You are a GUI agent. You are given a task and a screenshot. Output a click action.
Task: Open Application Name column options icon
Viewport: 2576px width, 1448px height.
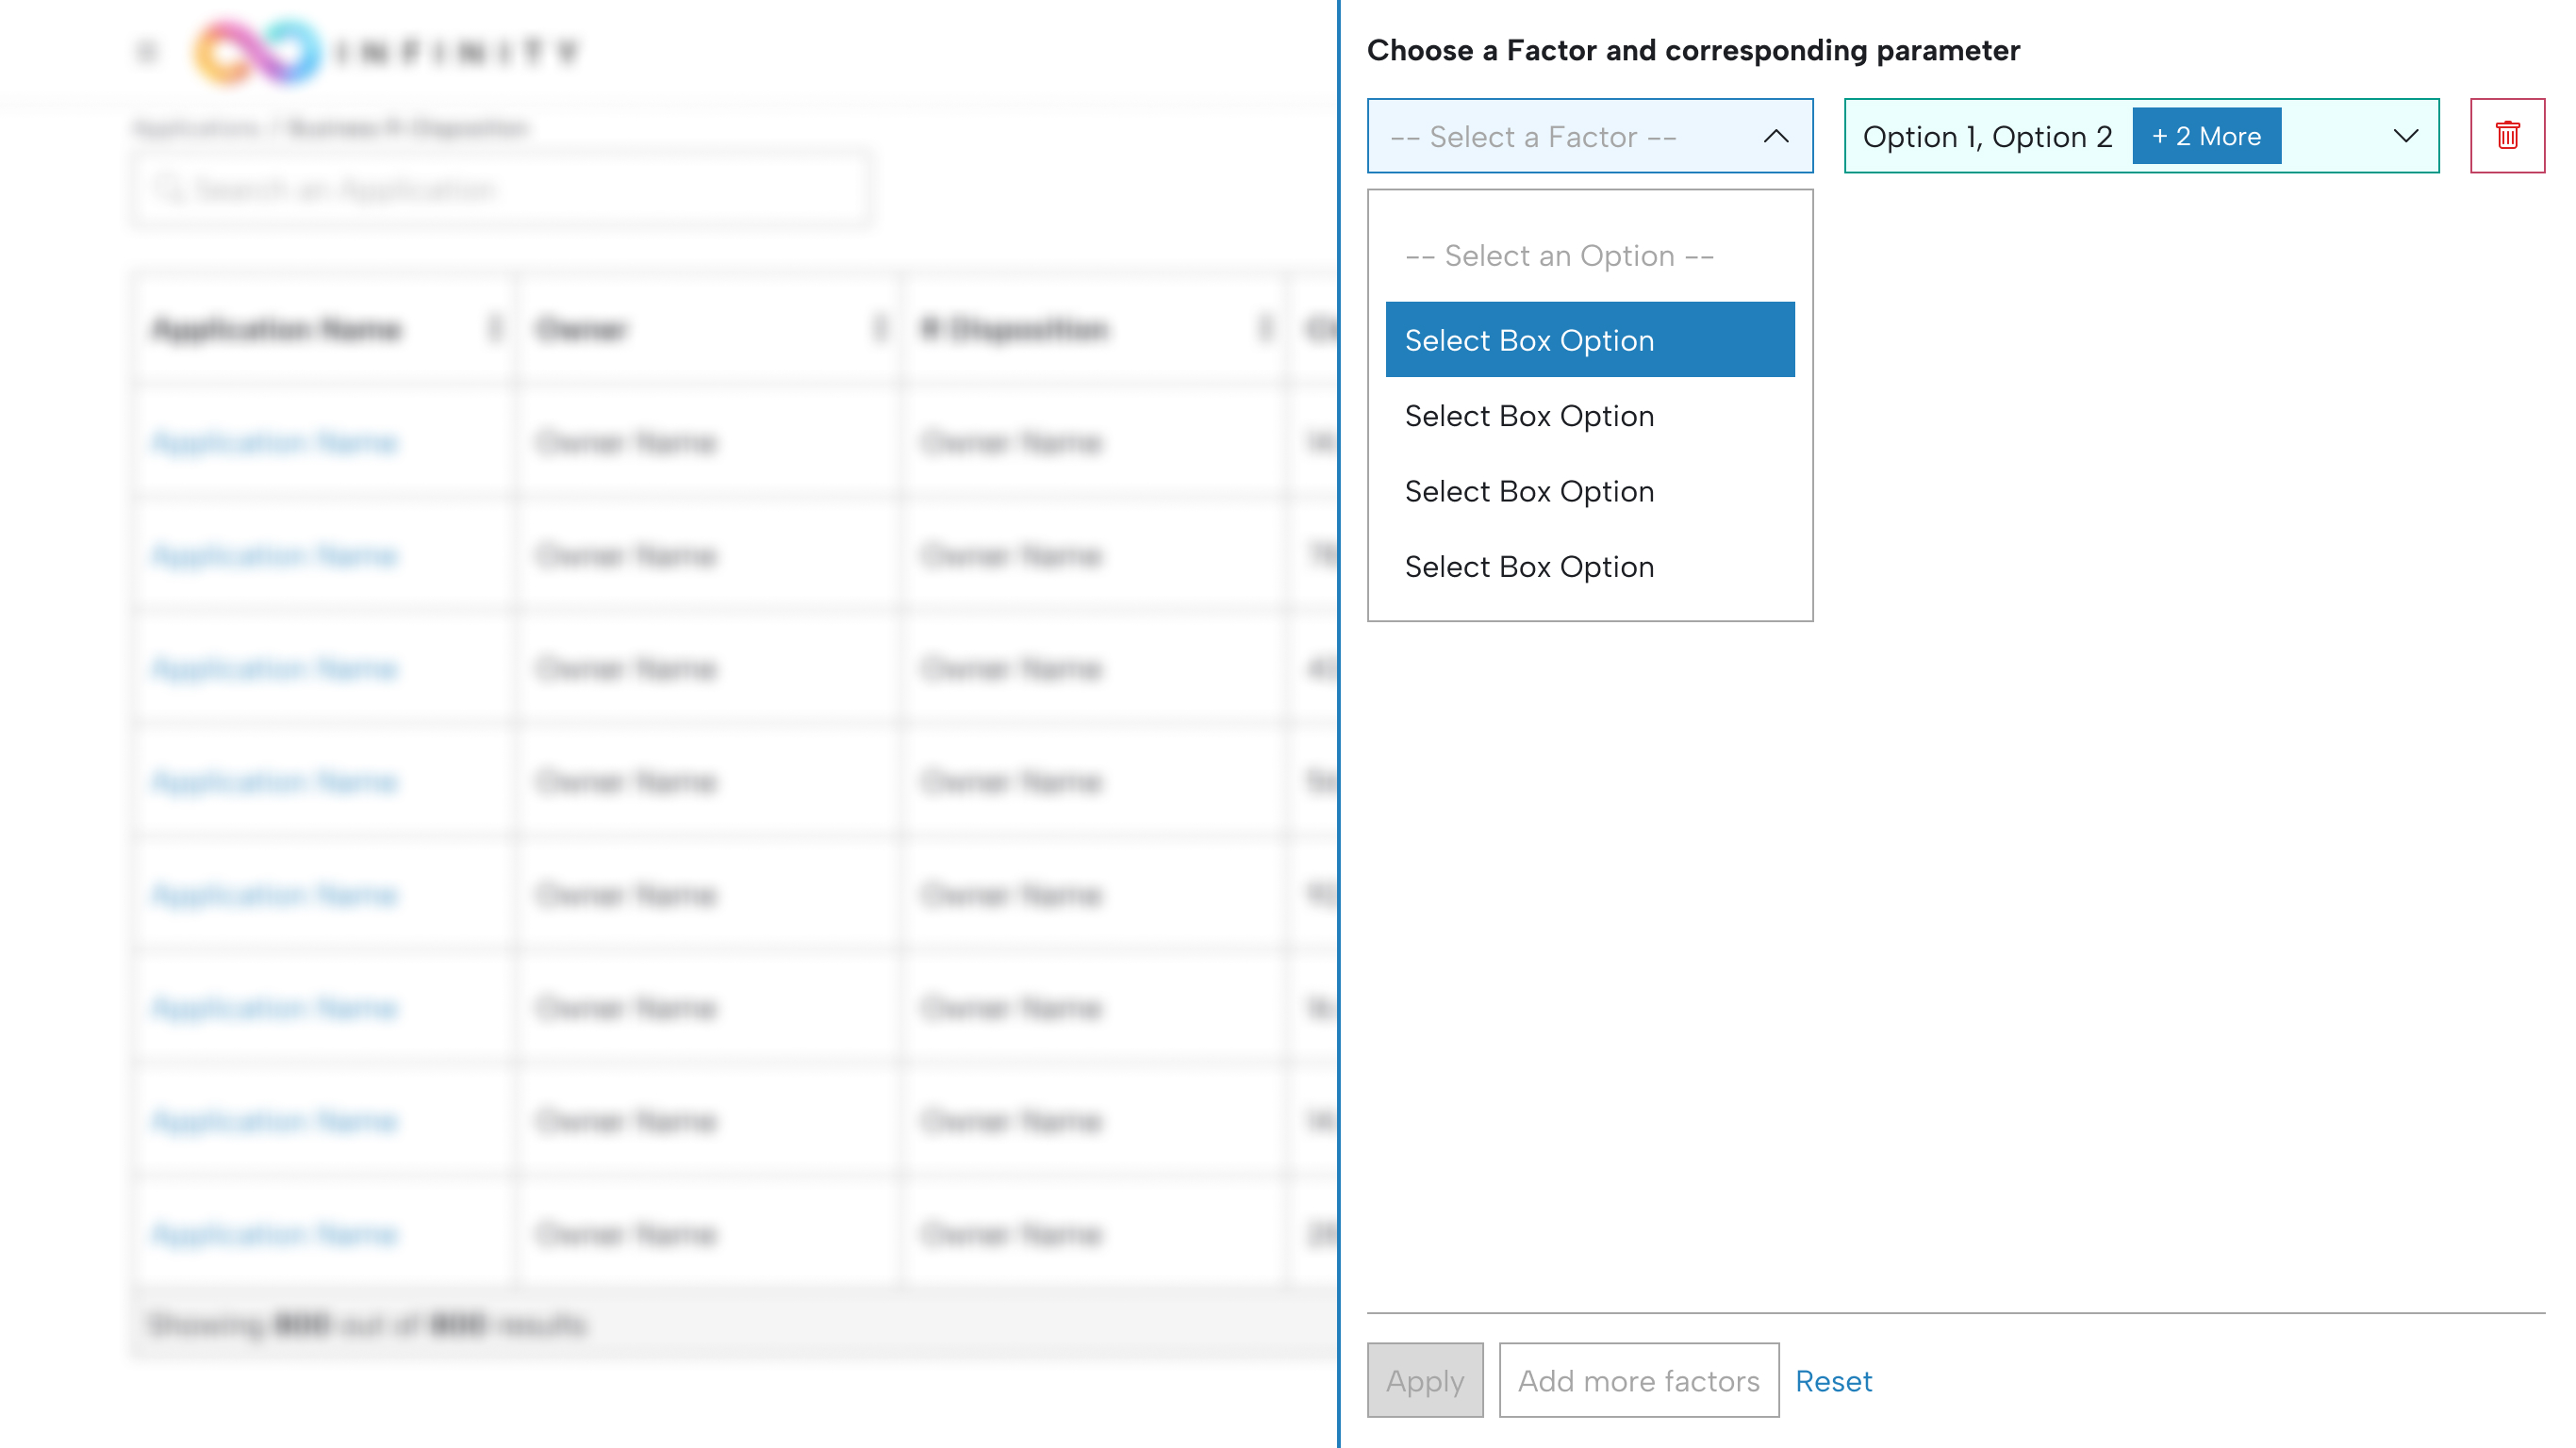coord(494,328)
